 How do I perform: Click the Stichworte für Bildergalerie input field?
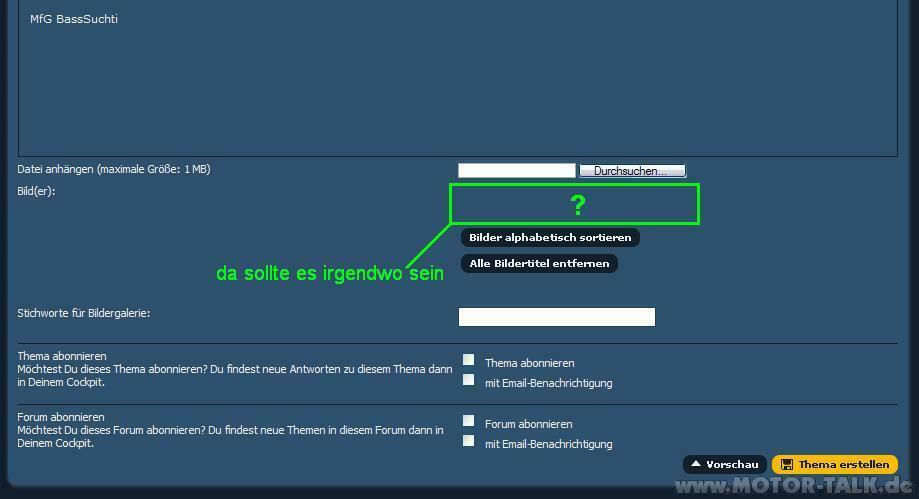click(556, 317)
